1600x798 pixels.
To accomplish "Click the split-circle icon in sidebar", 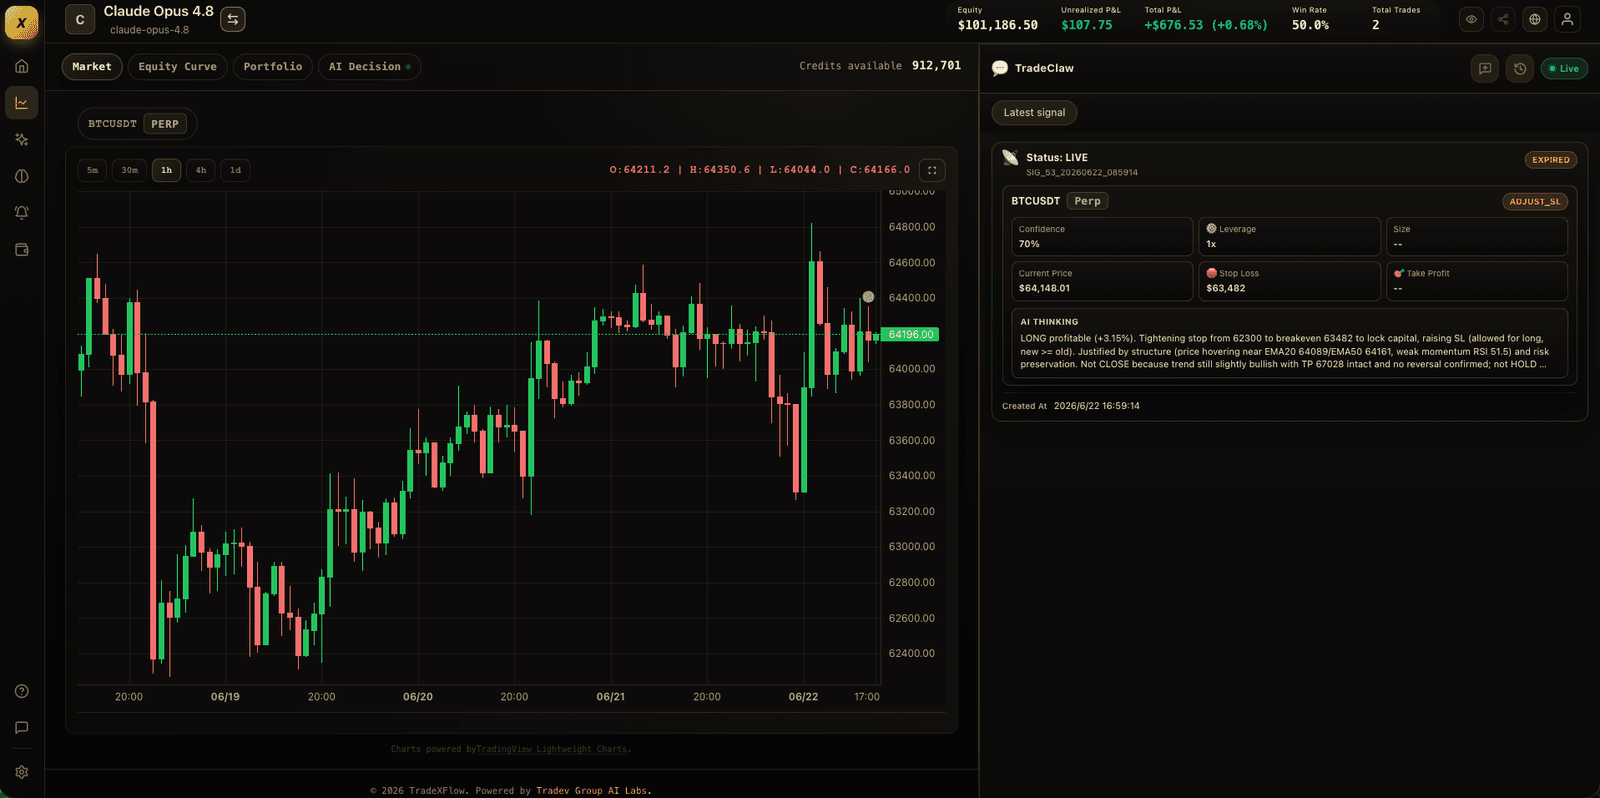I will pos(21,176).
